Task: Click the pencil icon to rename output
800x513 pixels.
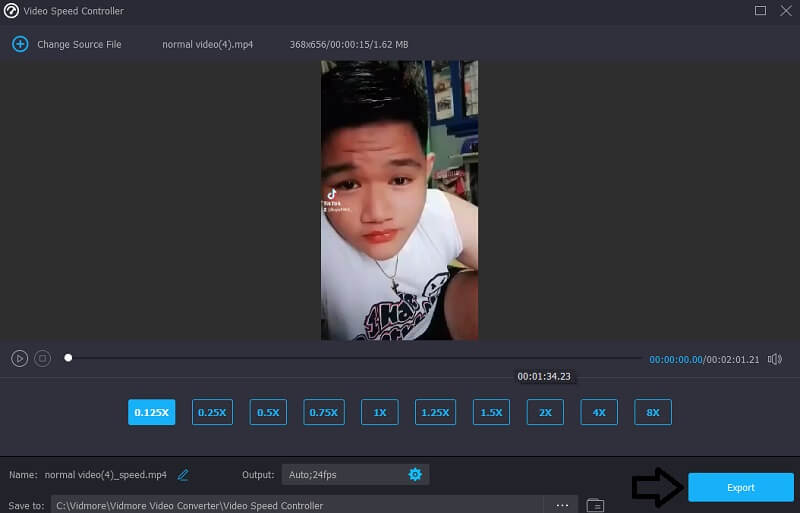Action: click(x=183, y=474)
